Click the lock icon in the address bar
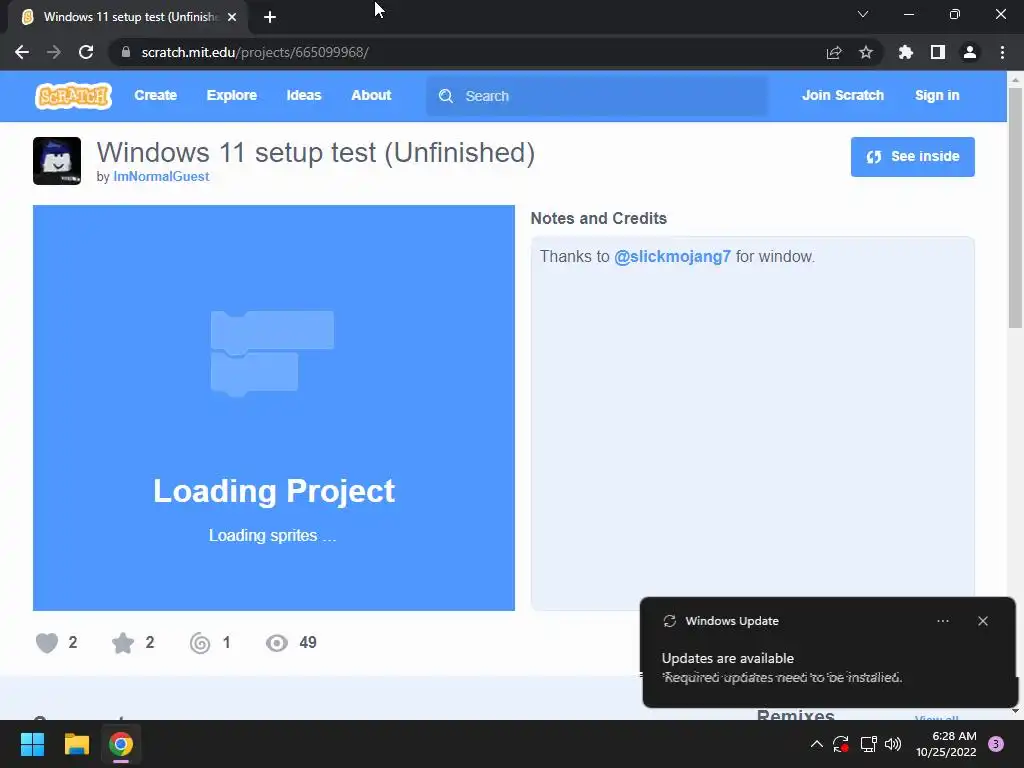Image resolution: width=1024 pixels, height=768 pixels. (x=125, y=52)
